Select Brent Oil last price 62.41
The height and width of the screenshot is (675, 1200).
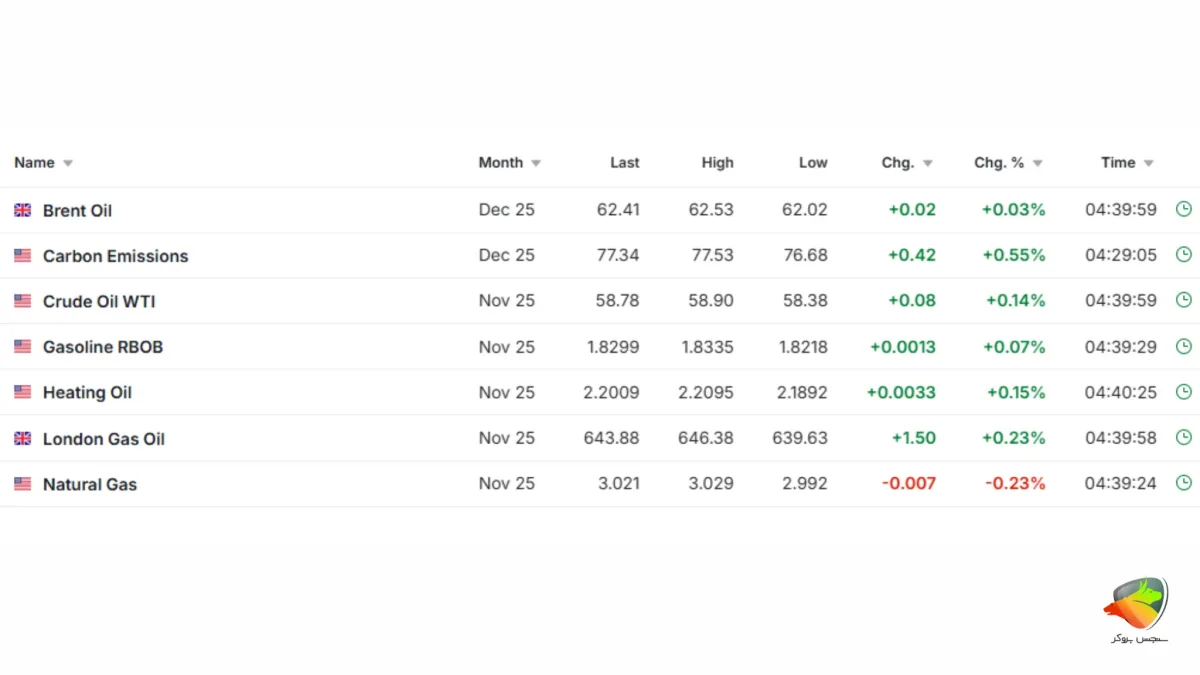click(618, 210)
